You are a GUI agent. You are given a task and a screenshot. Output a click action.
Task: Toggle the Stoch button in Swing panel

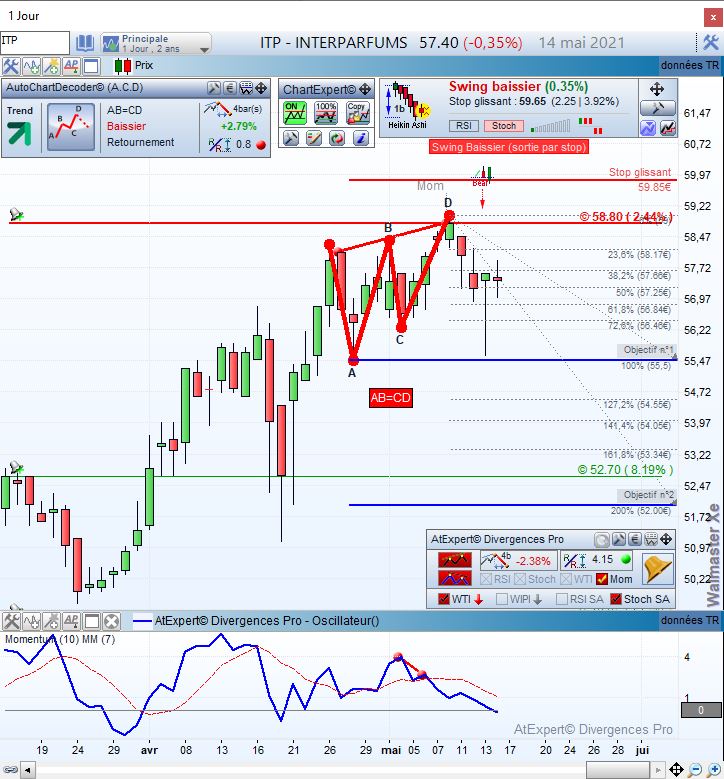pos(504,126)
